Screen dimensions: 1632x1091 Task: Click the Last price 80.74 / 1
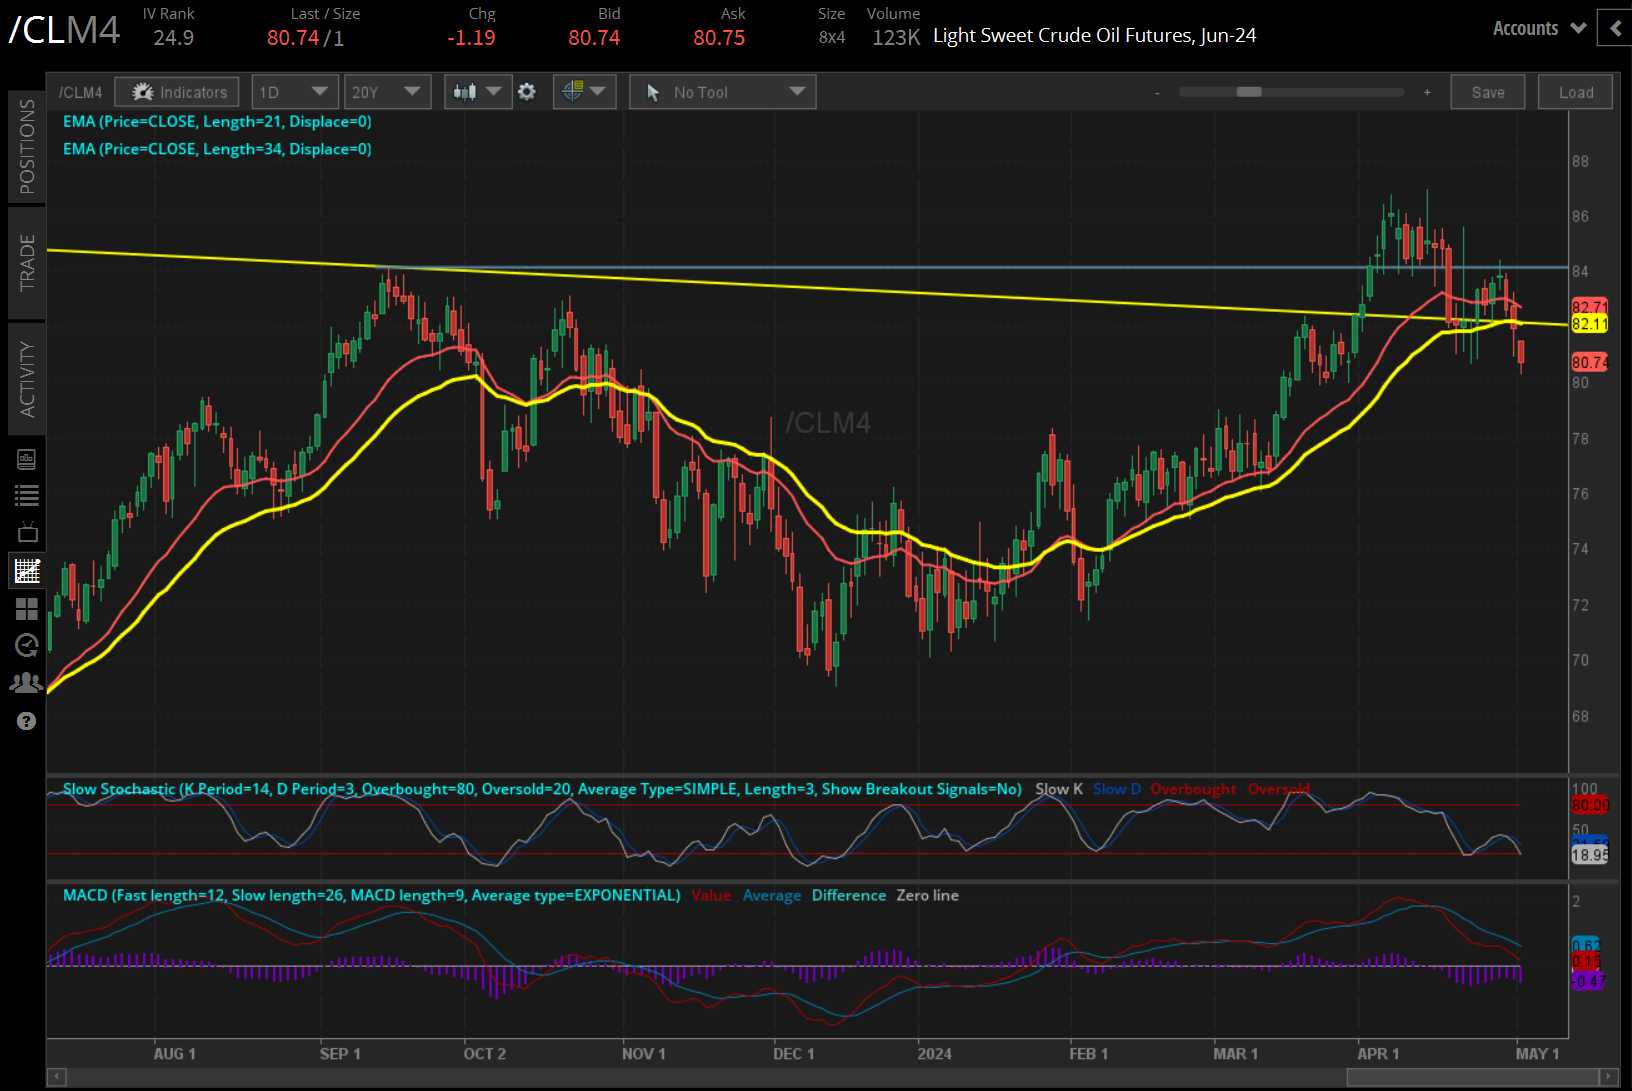305,38
